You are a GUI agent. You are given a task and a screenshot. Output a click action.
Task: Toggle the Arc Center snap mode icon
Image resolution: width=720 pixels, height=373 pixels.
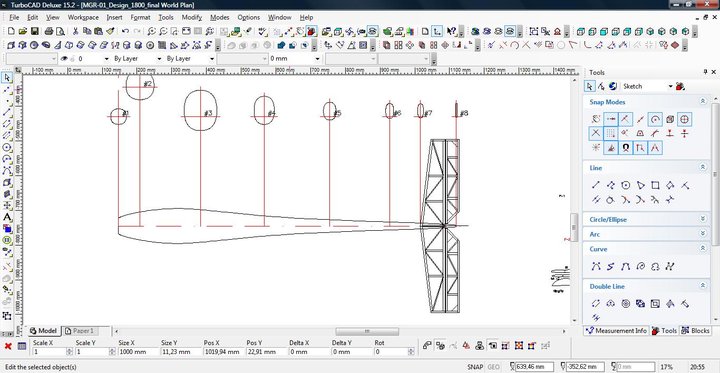coord(655,119)
